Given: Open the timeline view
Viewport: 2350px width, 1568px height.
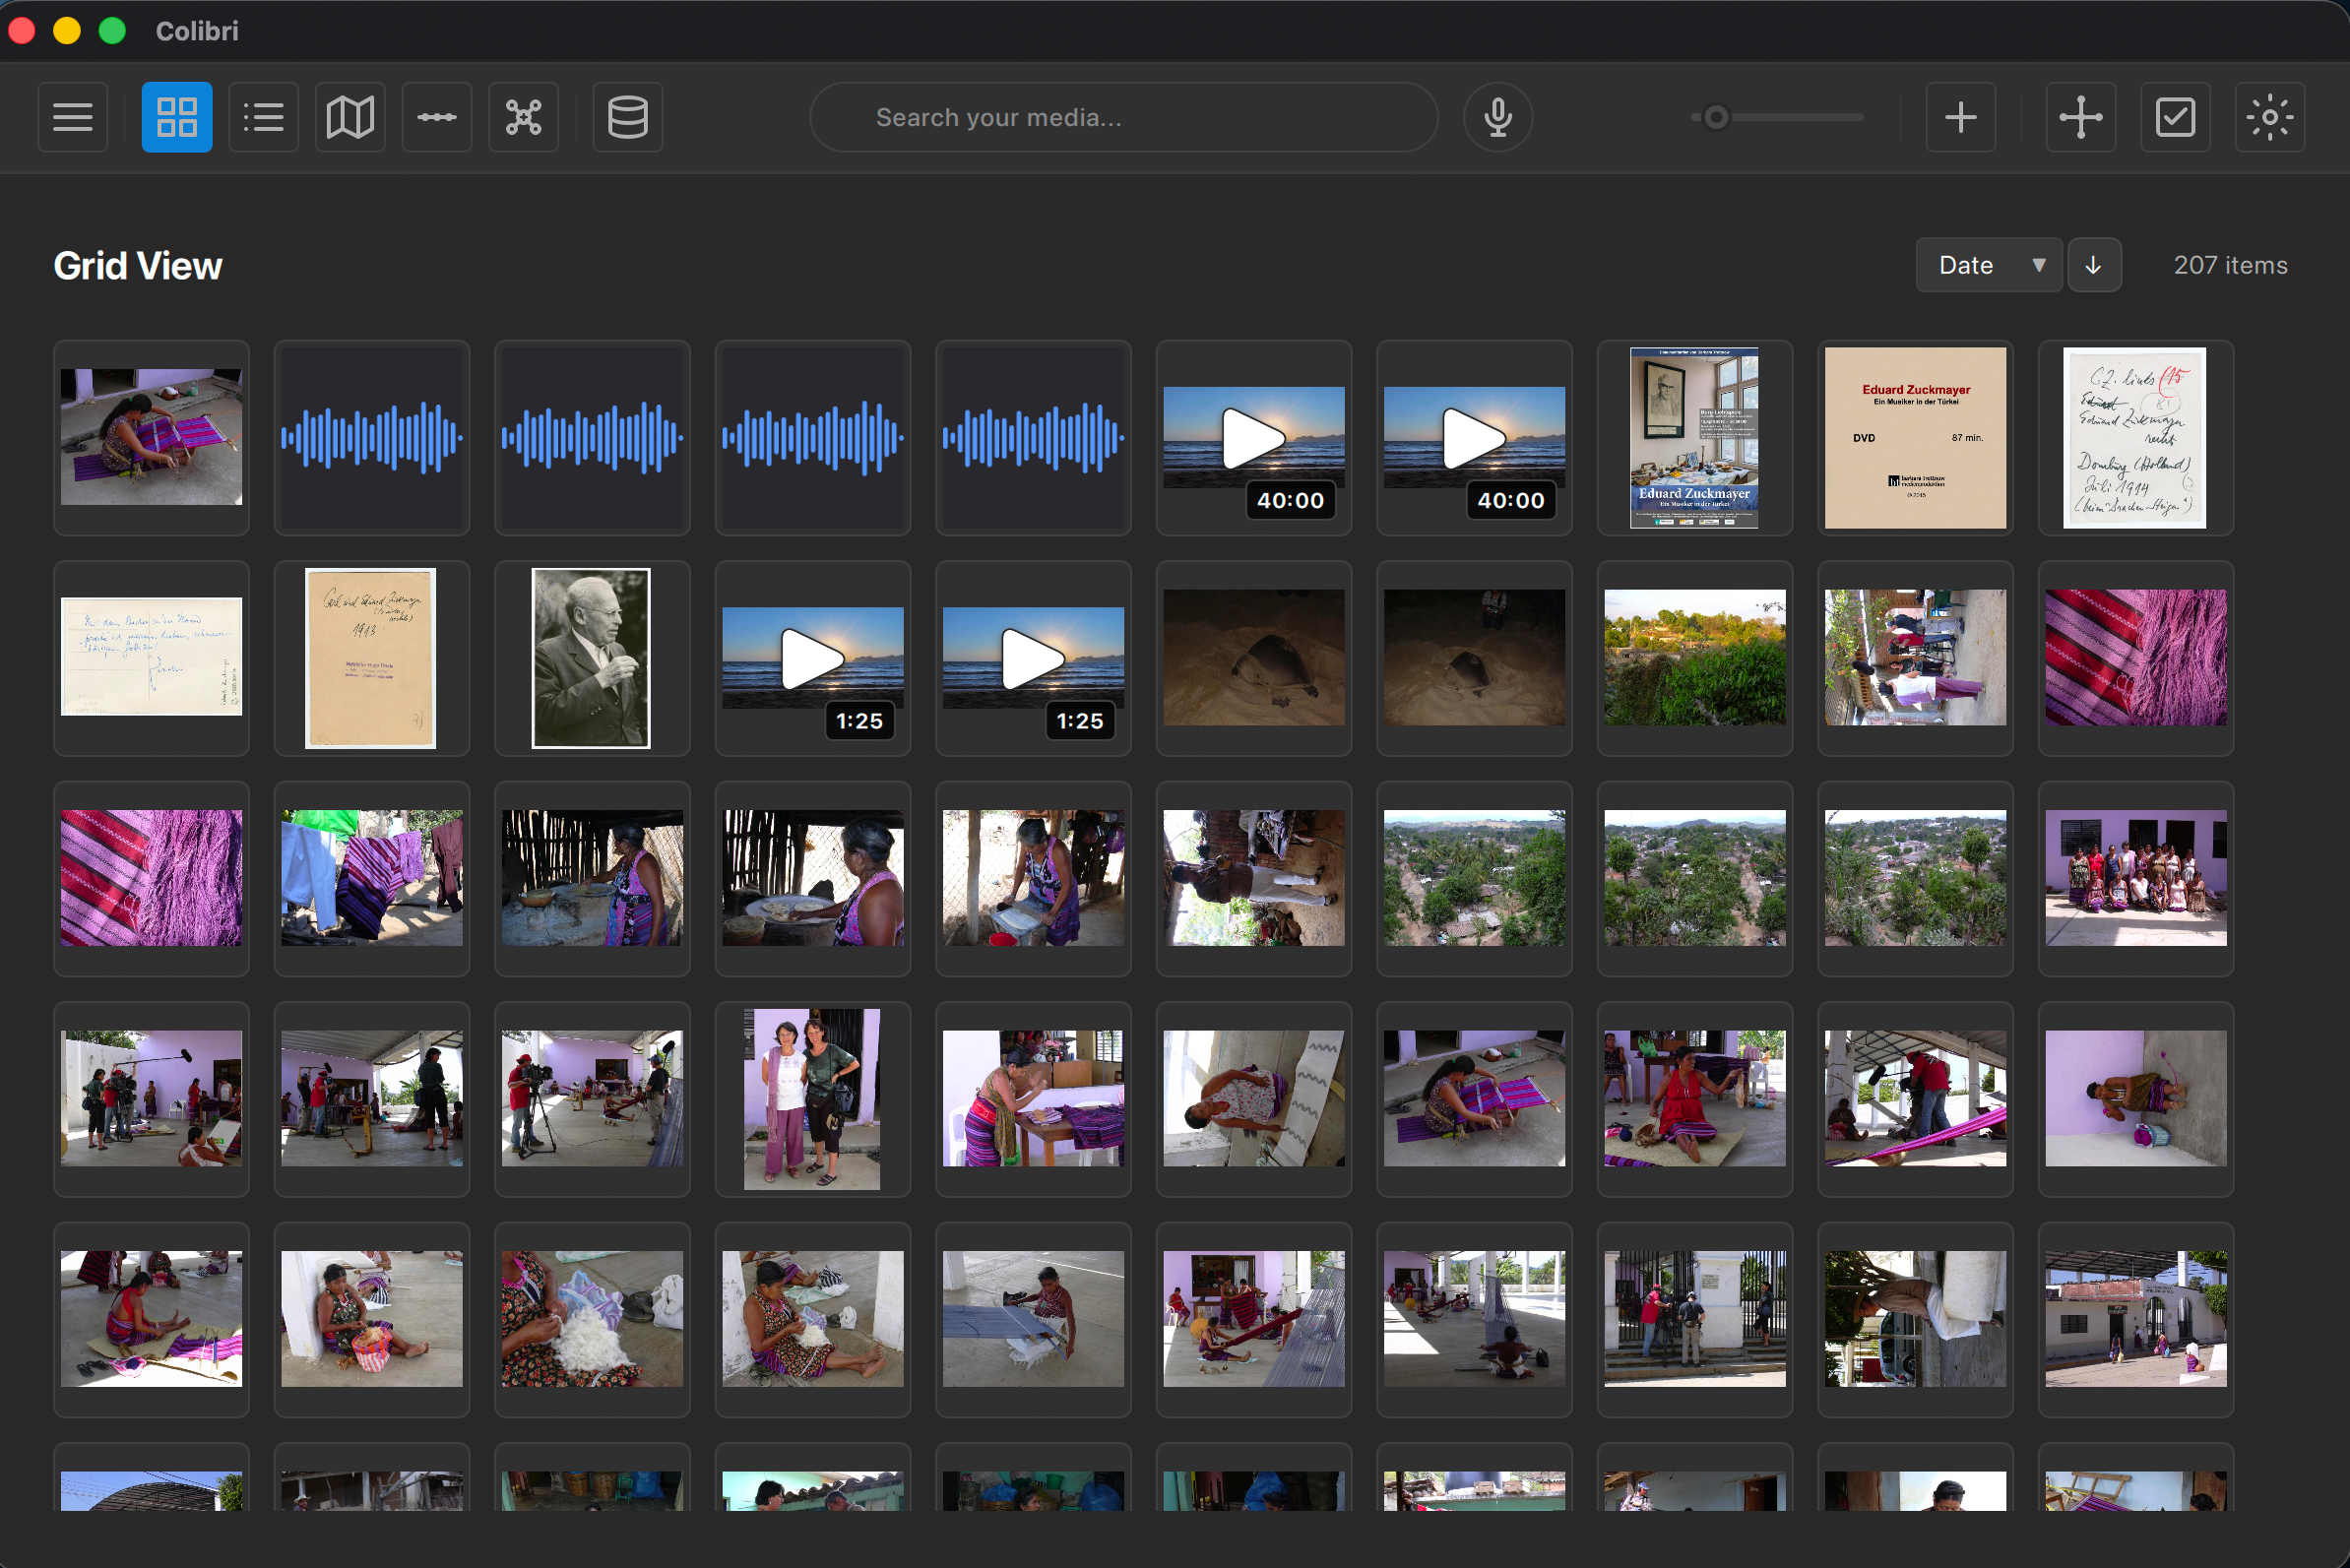Looking at the screenshot, I should click(x=436, y=117).
